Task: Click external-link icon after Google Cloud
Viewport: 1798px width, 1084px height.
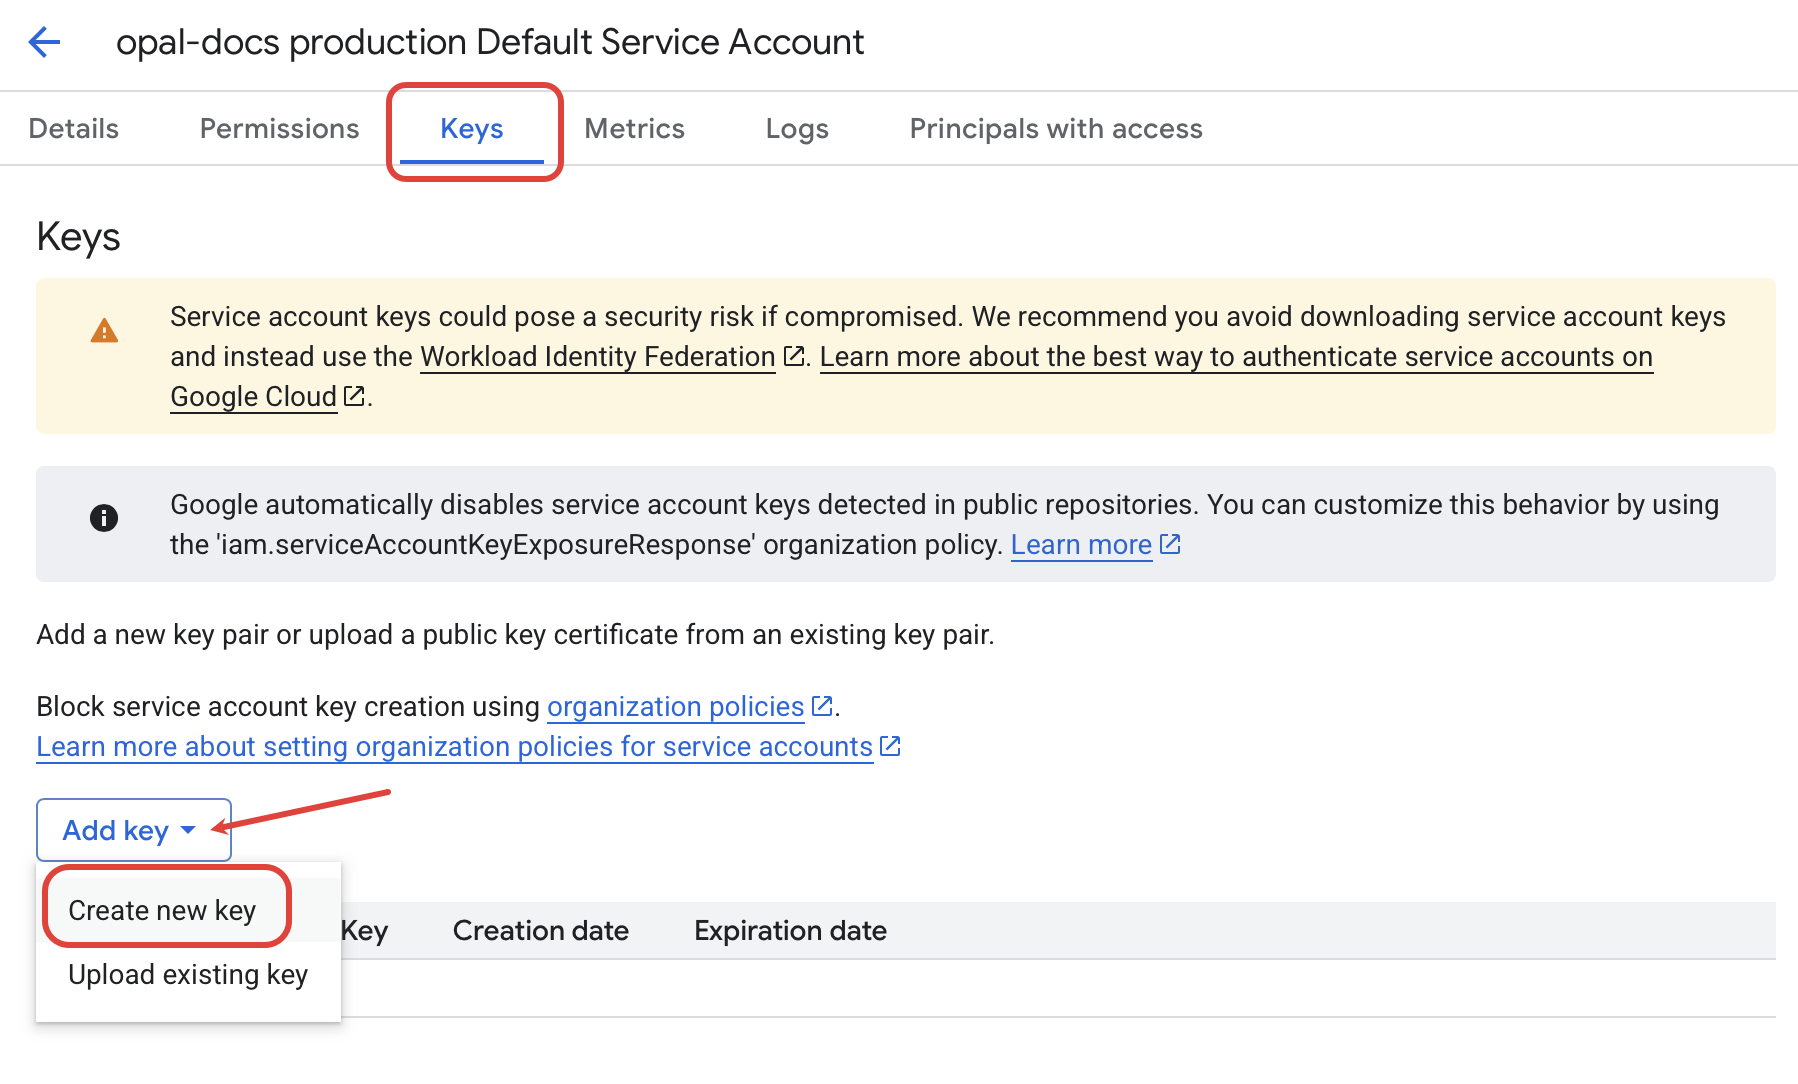Action: [354, 397]
